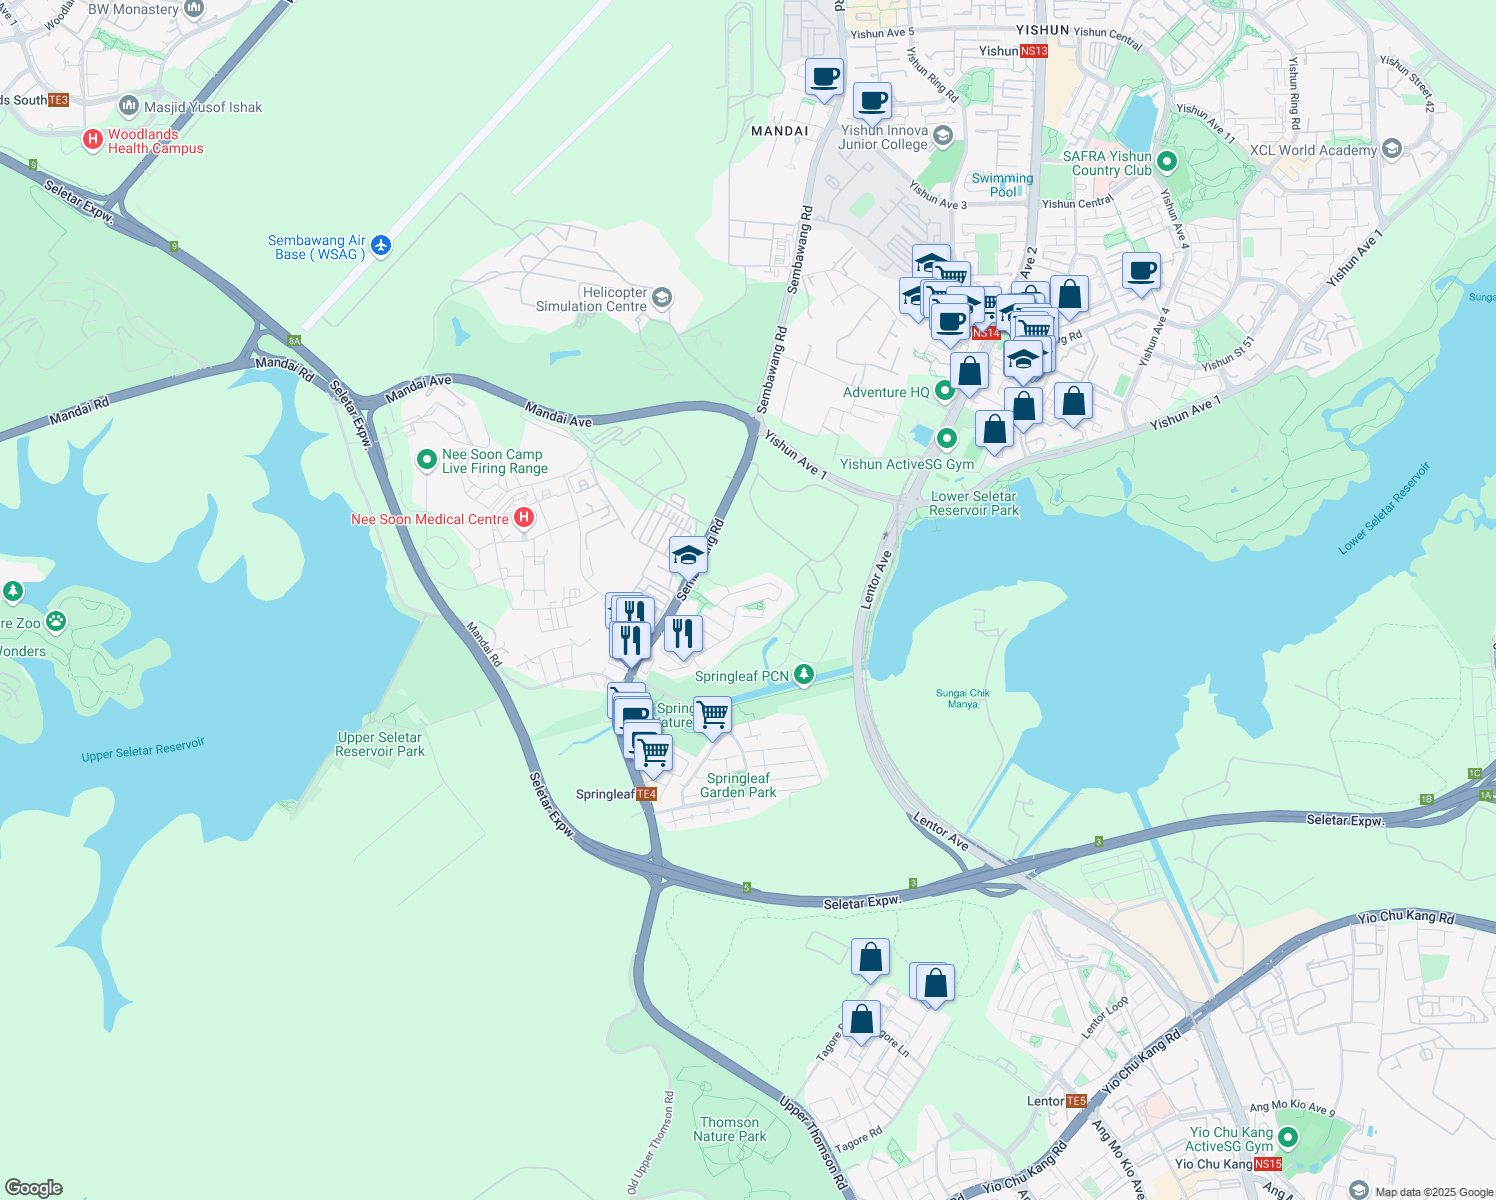The height and width of the screenshot is (1200, 1496).
Task: Click the Map data ©2025 Google text
Action: pos(1434,1192)
